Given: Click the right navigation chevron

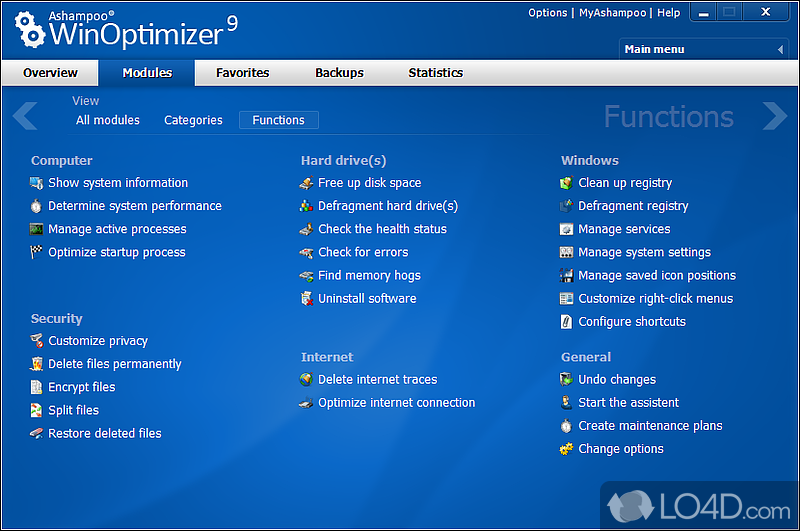Looking at the screenshot, I should tap(775, 116).
